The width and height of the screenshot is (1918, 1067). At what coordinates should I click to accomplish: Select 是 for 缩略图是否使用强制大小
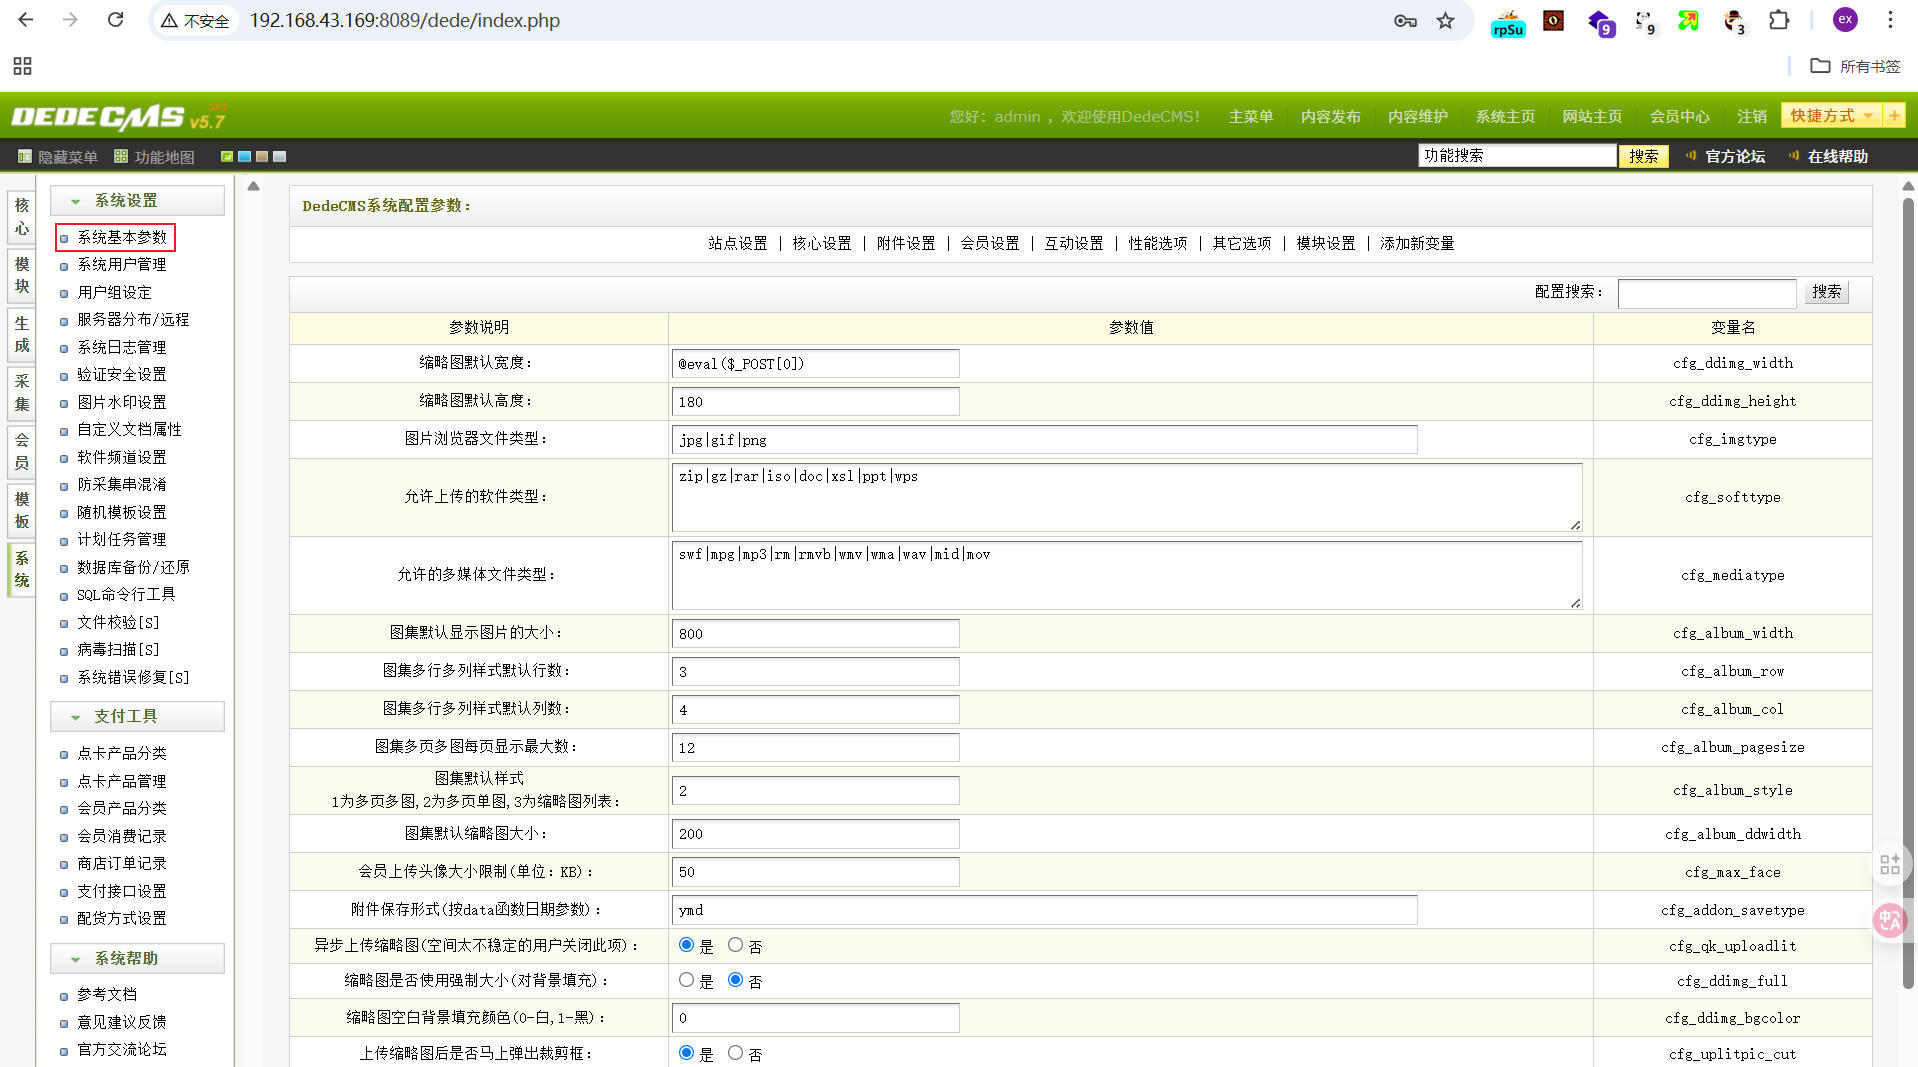click(x=686, y=980)
